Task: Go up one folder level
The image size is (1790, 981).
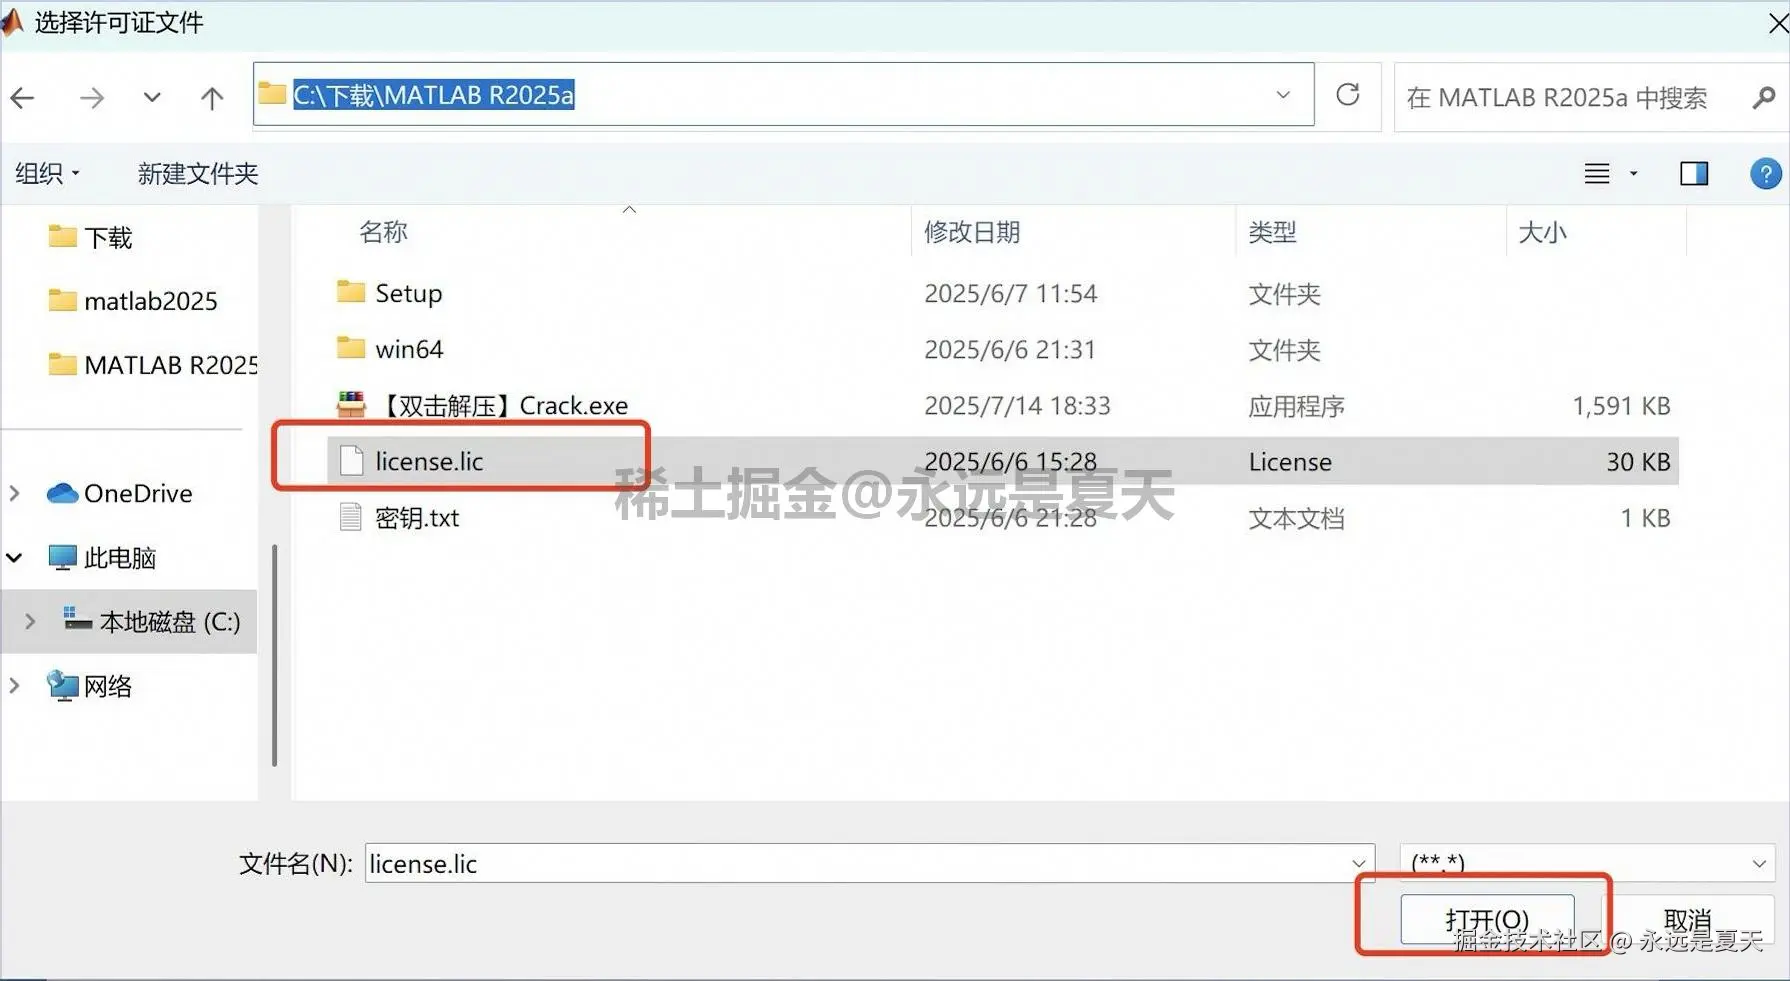Action: (x=211, y=97)
